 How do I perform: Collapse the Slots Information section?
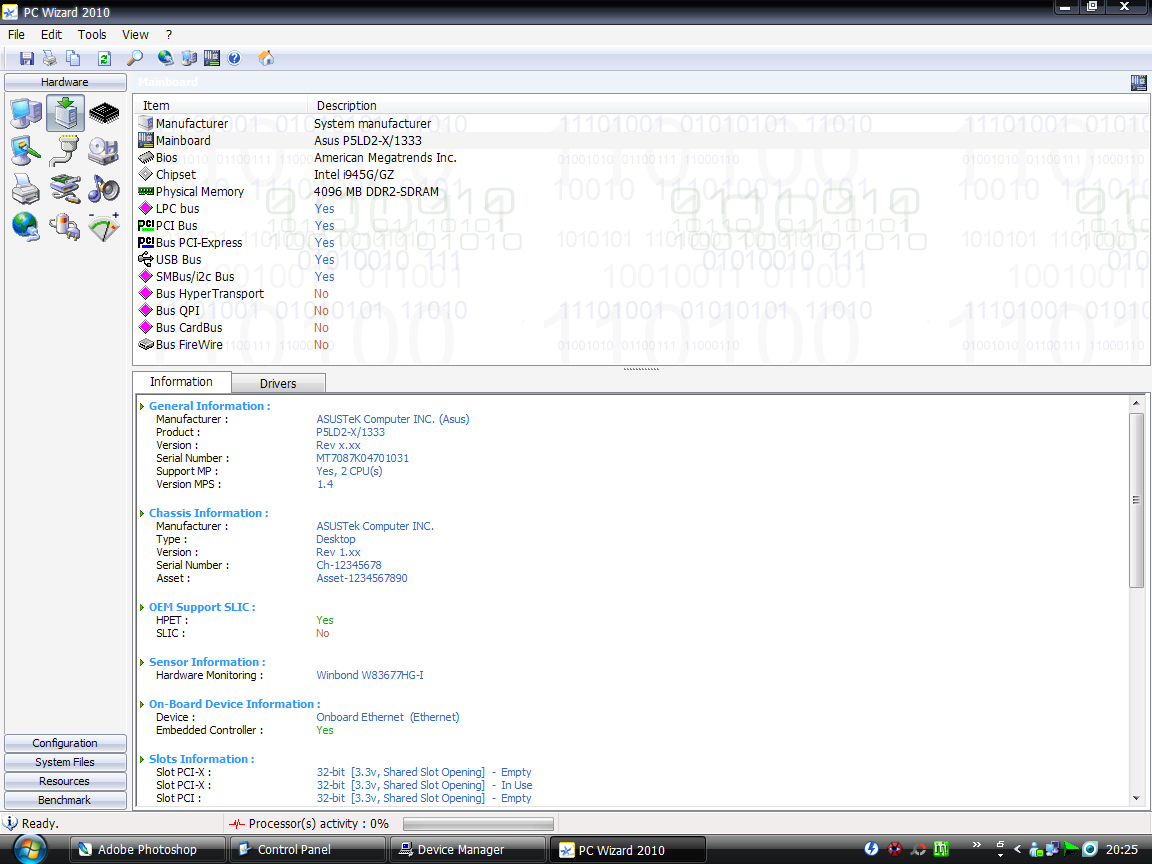tap(142, 760)
